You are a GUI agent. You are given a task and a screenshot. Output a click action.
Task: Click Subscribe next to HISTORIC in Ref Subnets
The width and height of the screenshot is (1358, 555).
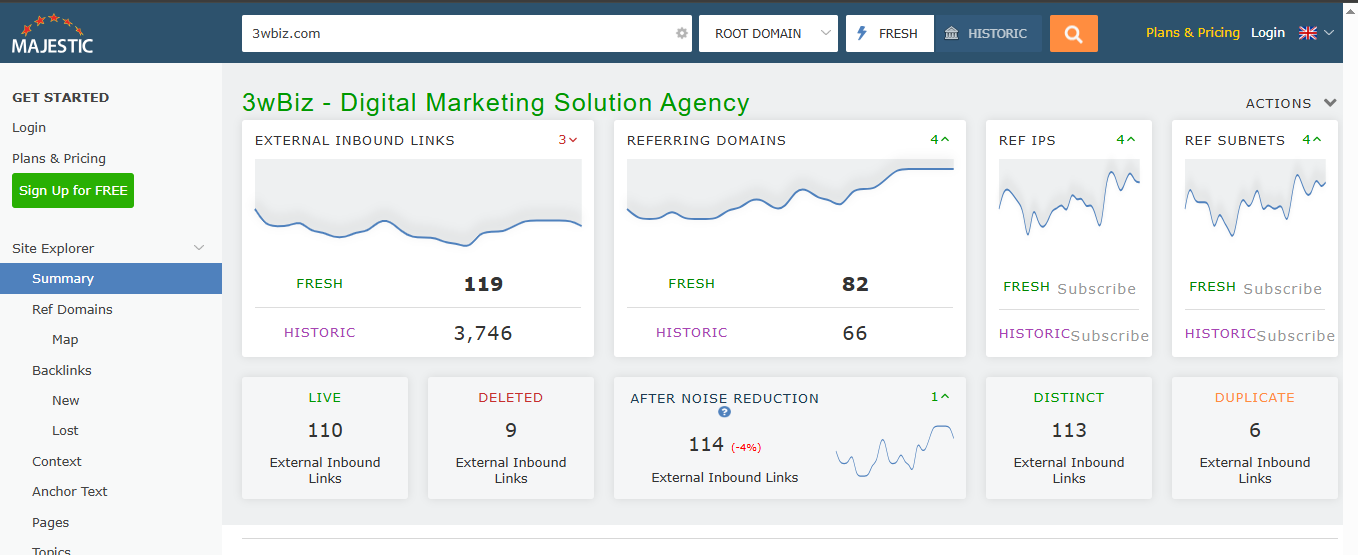click(1296, 336)
